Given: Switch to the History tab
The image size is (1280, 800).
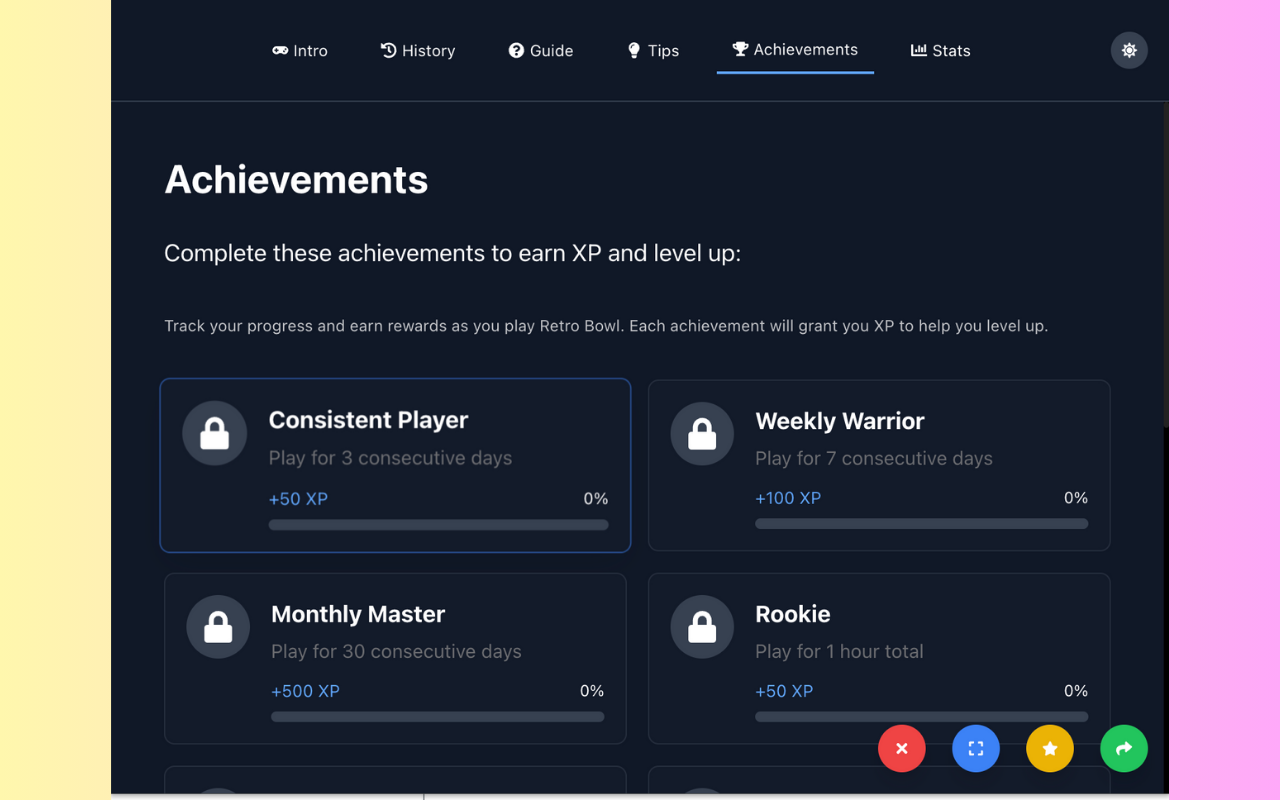Looking at the screenshot, I should [x=418, y=51].
